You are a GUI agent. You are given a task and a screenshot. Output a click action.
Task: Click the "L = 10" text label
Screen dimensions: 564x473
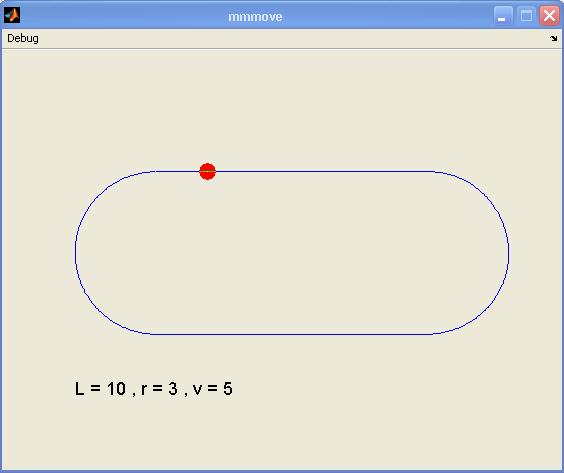point(100,389)
